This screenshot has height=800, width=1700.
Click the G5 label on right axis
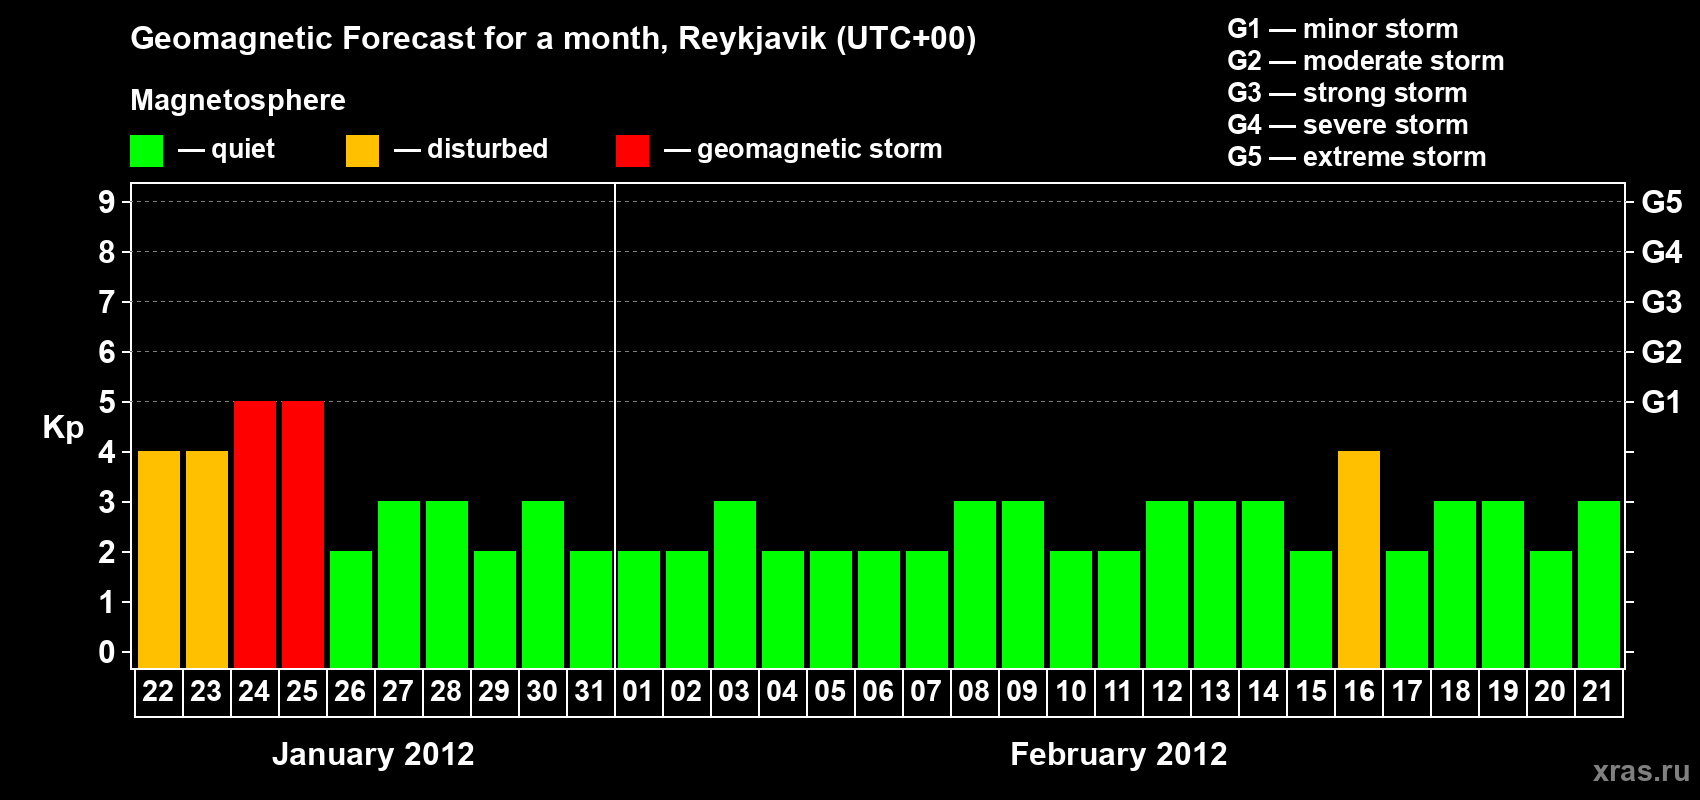click(1662, 202)
